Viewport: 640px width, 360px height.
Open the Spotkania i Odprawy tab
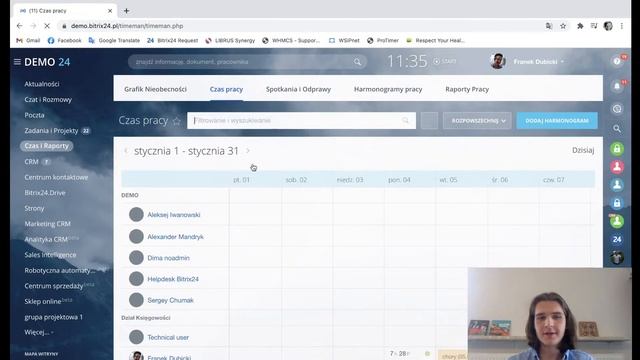[298, 89]
